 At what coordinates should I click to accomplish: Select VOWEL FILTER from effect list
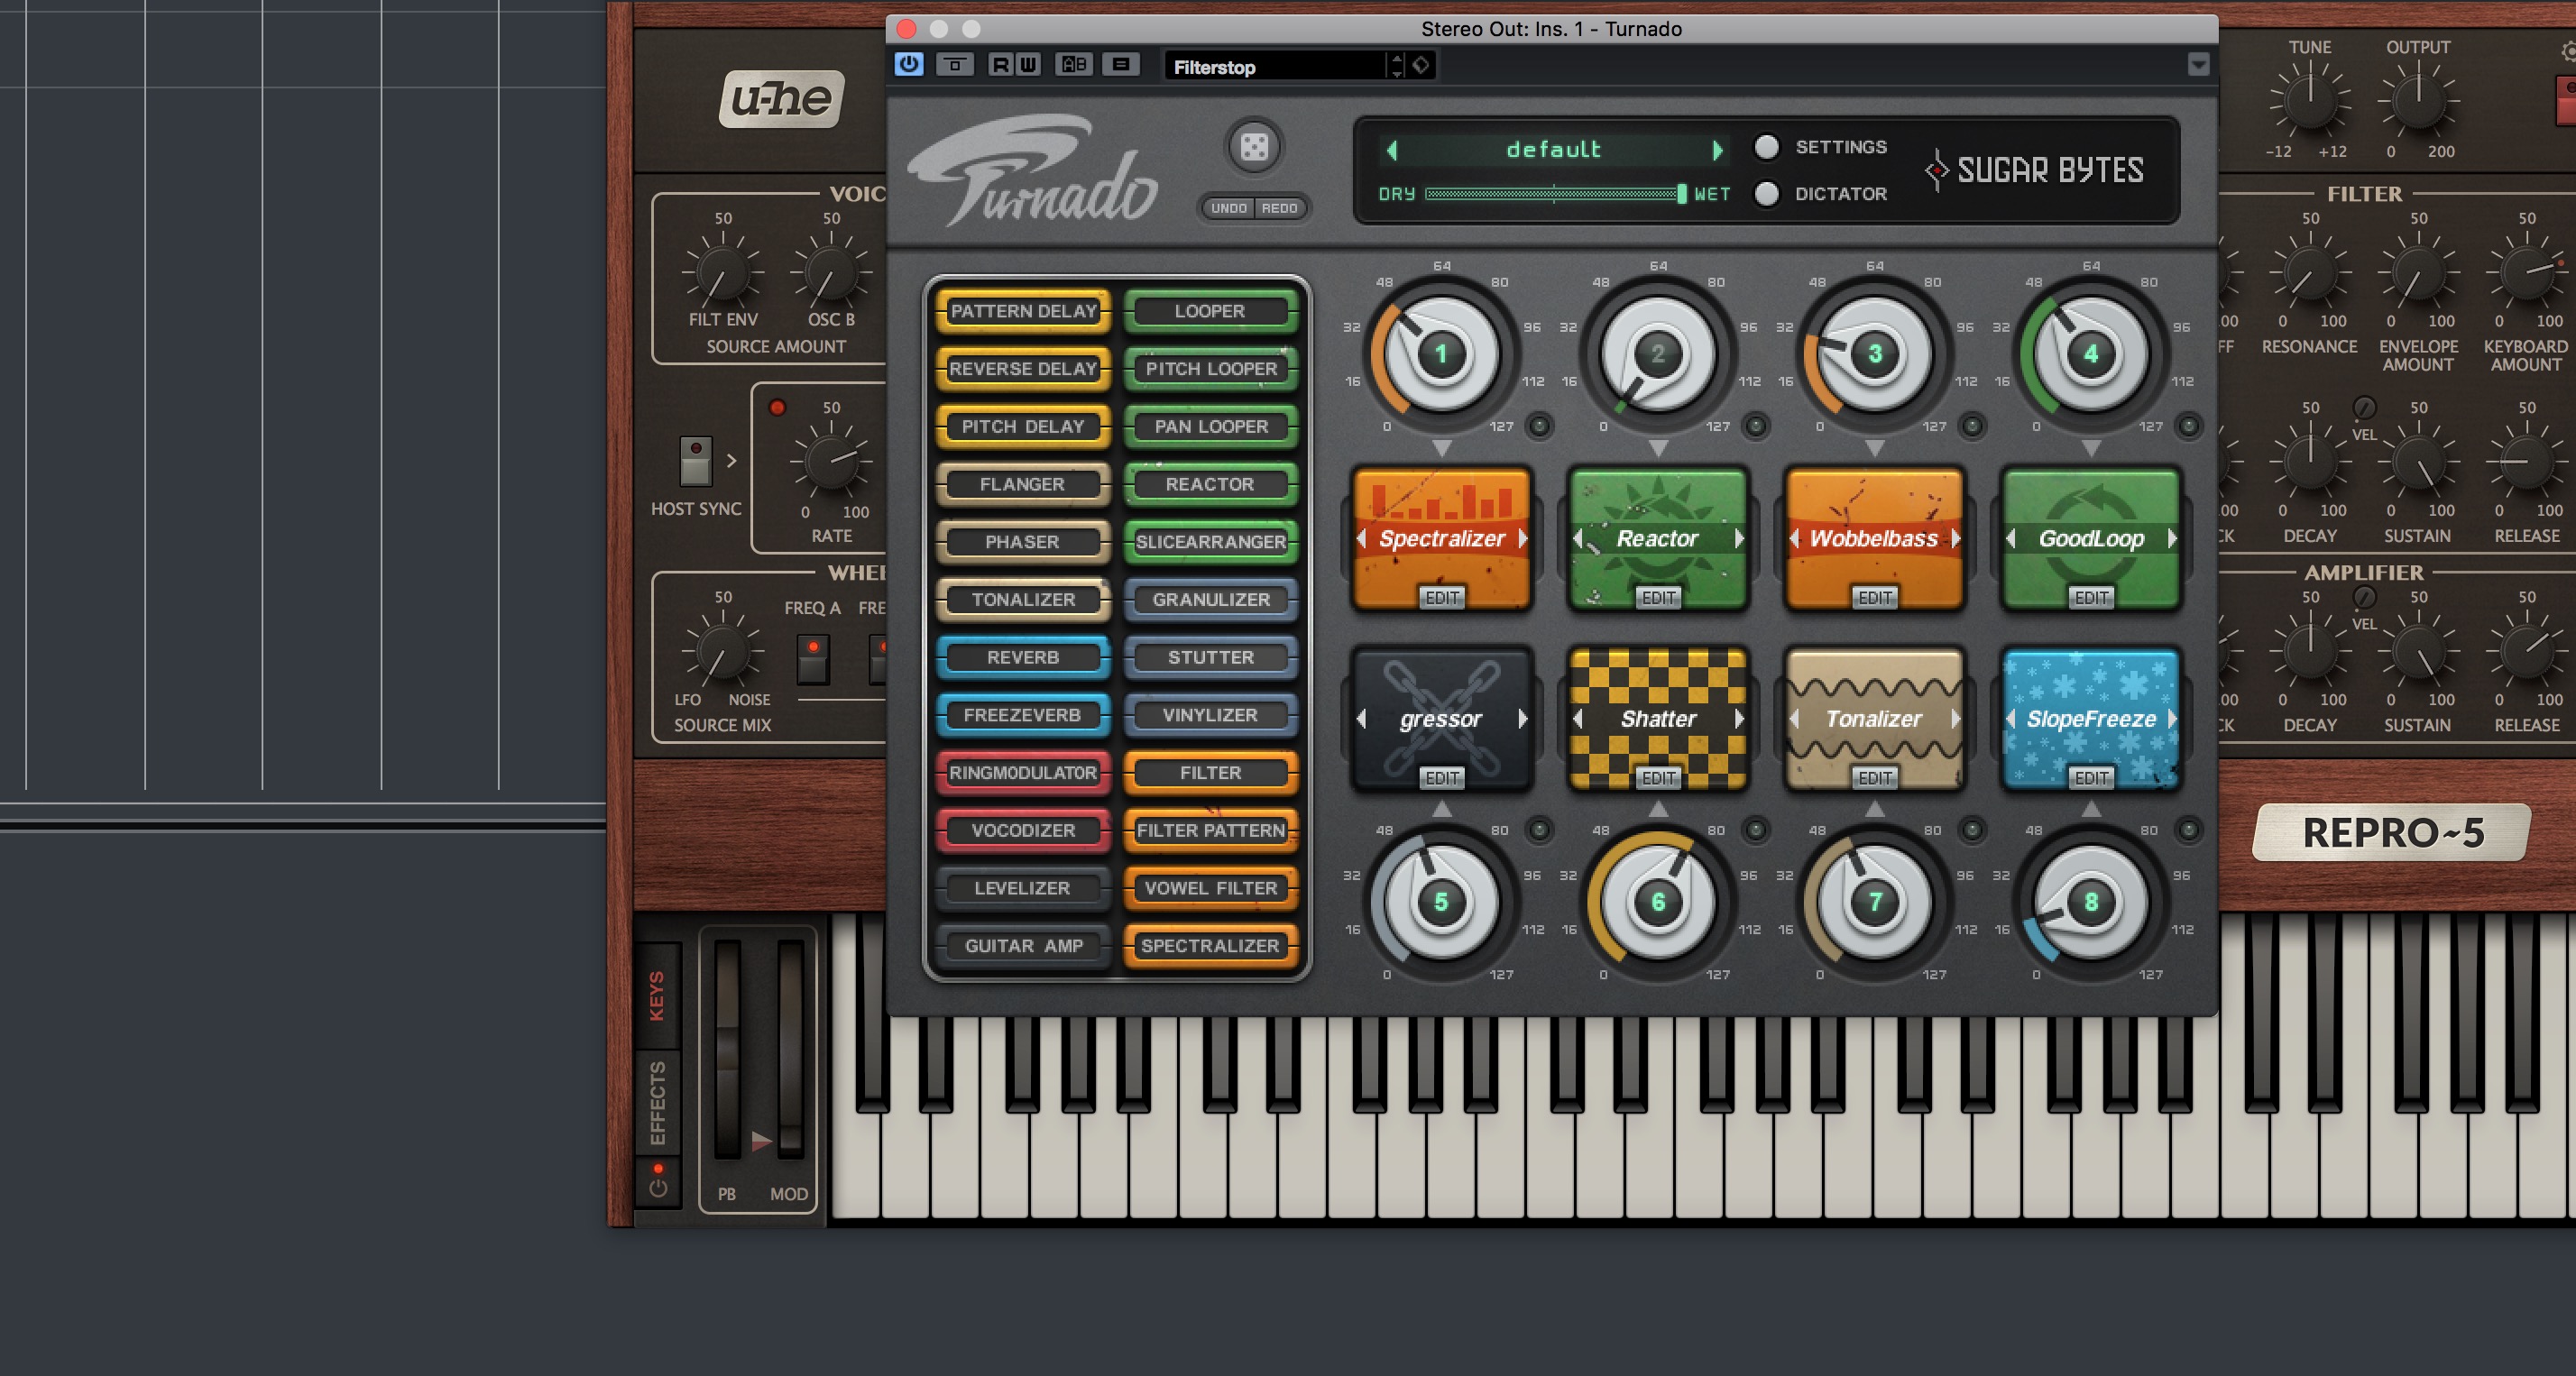(1210, 888)
